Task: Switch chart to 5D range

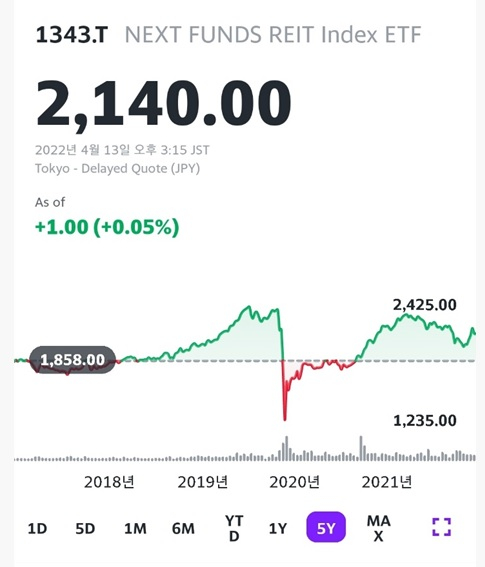Action: coord(85,529)
